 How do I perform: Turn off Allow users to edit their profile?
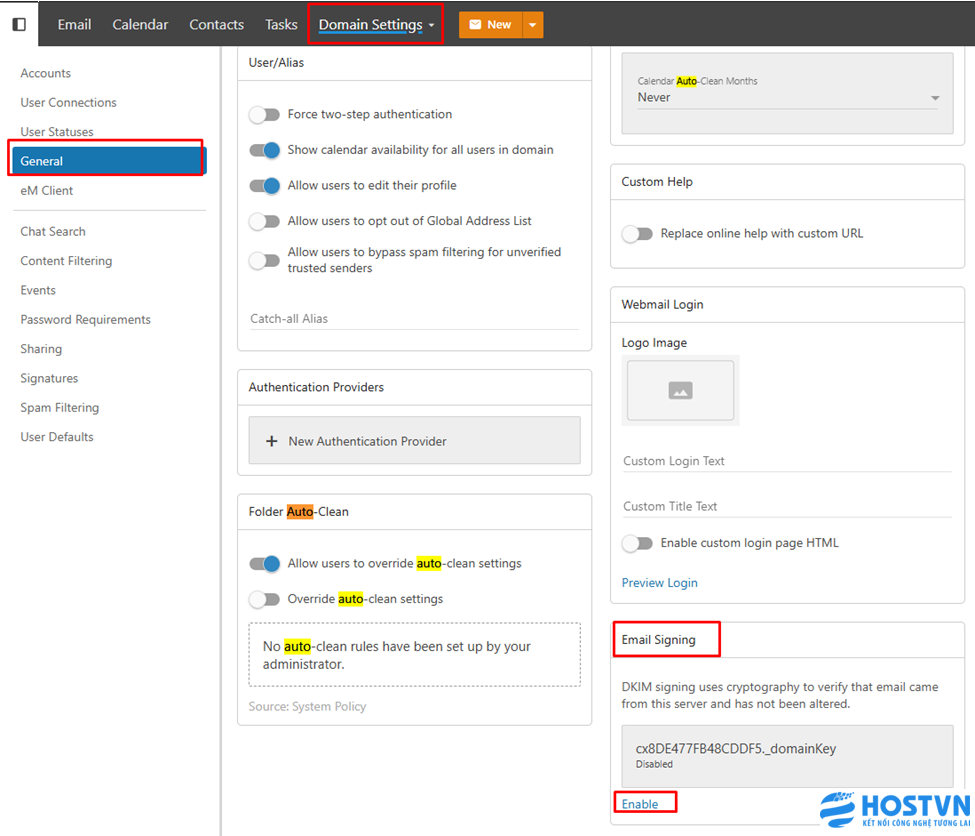tap(264, 186)
